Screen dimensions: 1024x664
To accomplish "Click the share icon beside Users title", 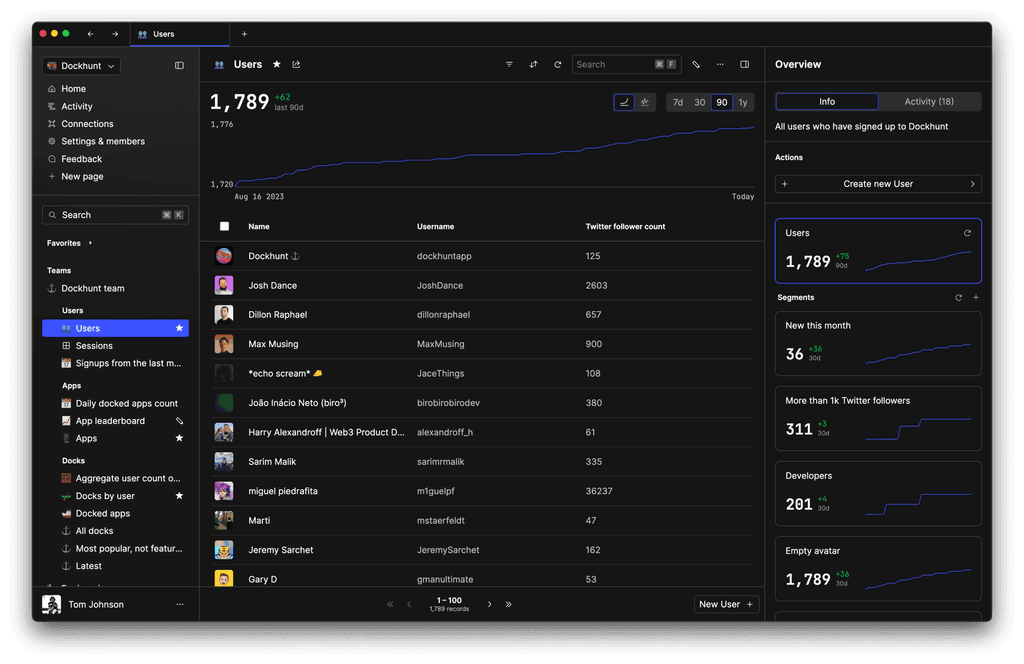I will click(x=296, y=64).
